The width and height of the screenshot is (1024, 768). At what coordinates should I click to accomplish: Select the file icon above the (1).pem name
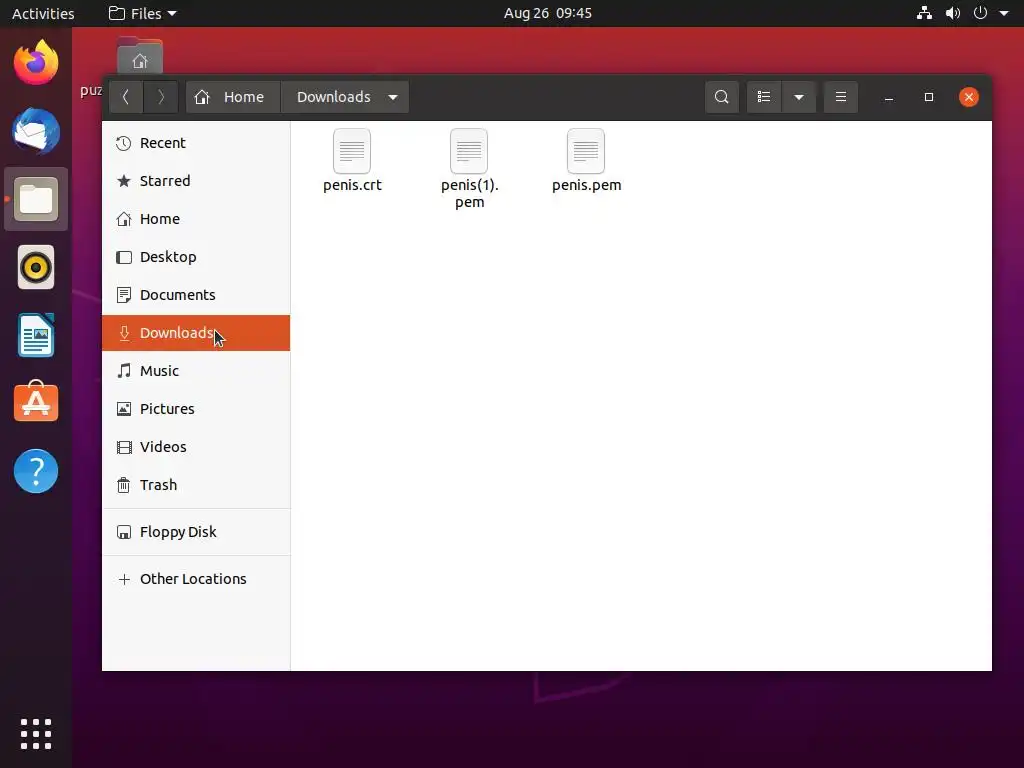click(x=469, y=151)
